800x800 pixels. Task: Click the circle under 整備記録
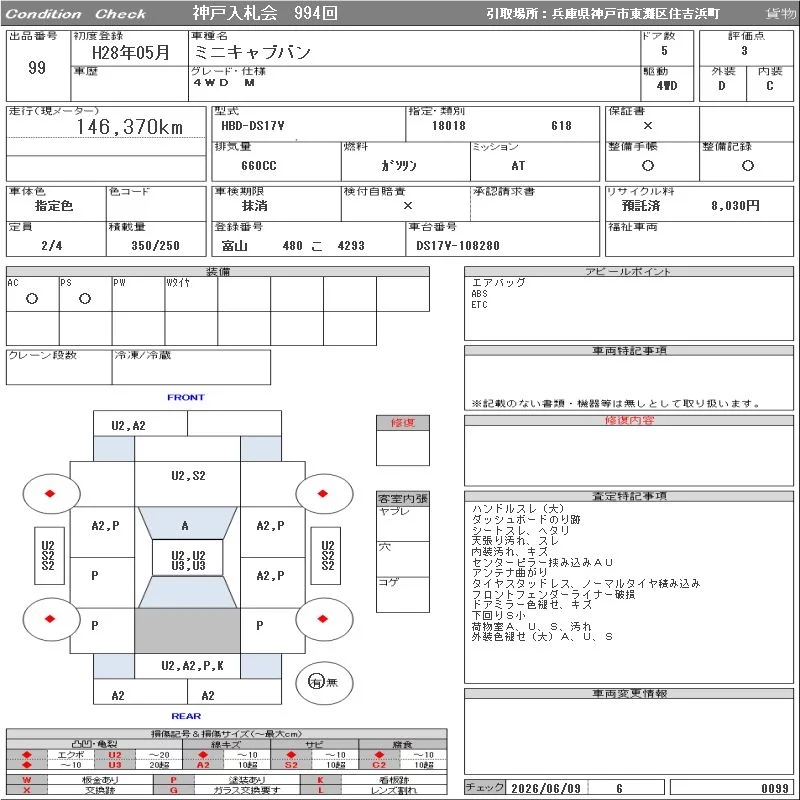pyautogui.click(x=747, y=165)
